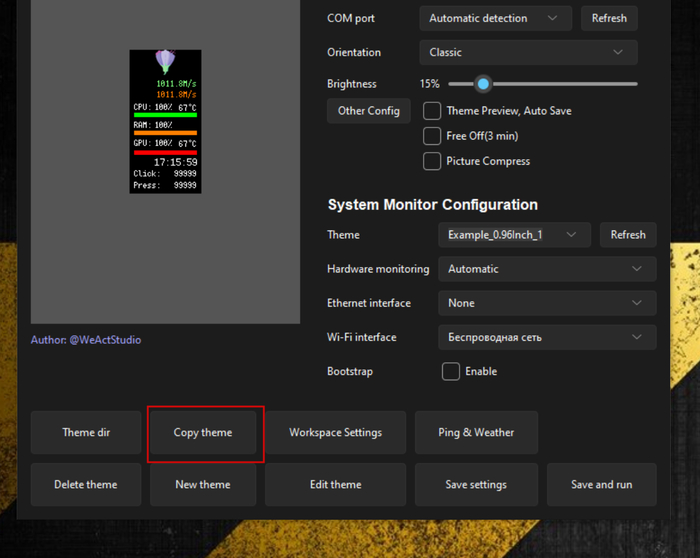Enable the Bootstrap checkbox
This screenshot has width=700, height=558.
click(451, 371)
